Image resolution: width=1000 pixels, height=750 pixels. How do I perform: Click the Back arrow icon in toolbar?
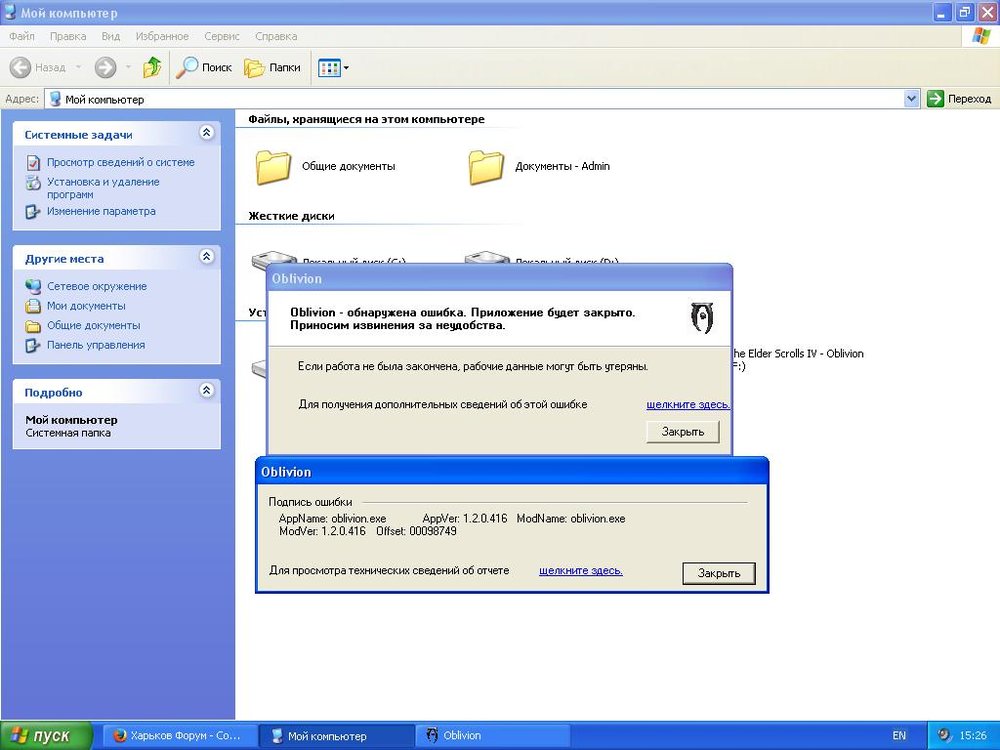[20, 67]
